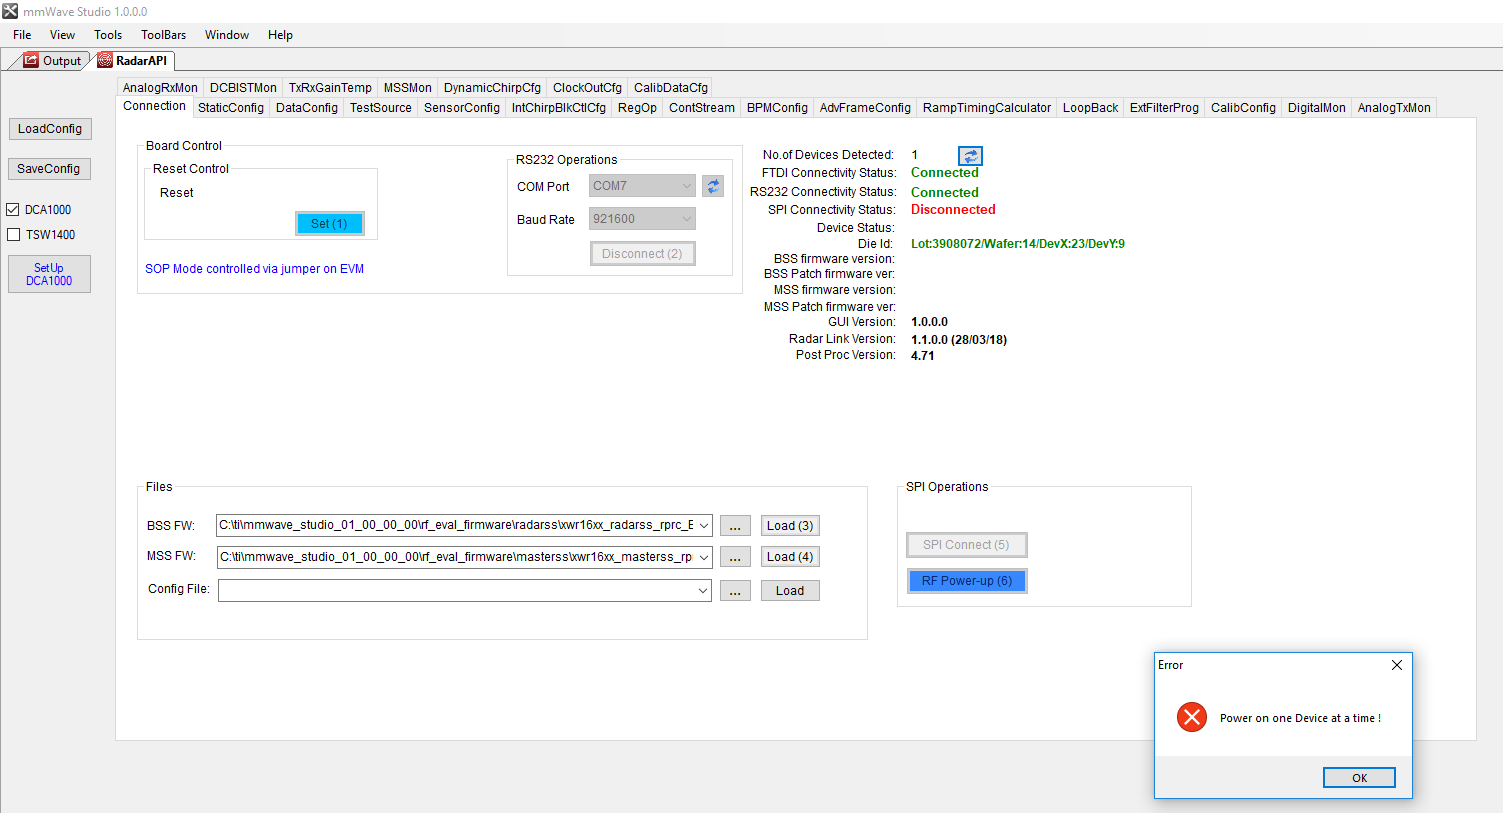The height and width of the screenshot is (813, 1503).
Task: Open the AnalogRxMon tab
Action: click(x=160, y=88)
